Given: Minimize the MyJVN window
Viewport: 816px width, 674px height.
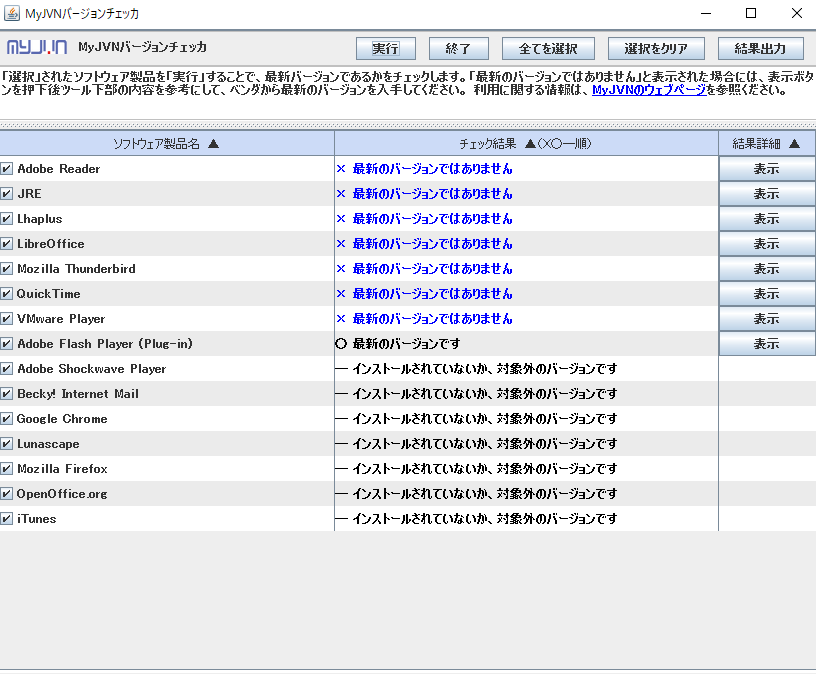Looking at the screenshot, I should click(706, 13).
